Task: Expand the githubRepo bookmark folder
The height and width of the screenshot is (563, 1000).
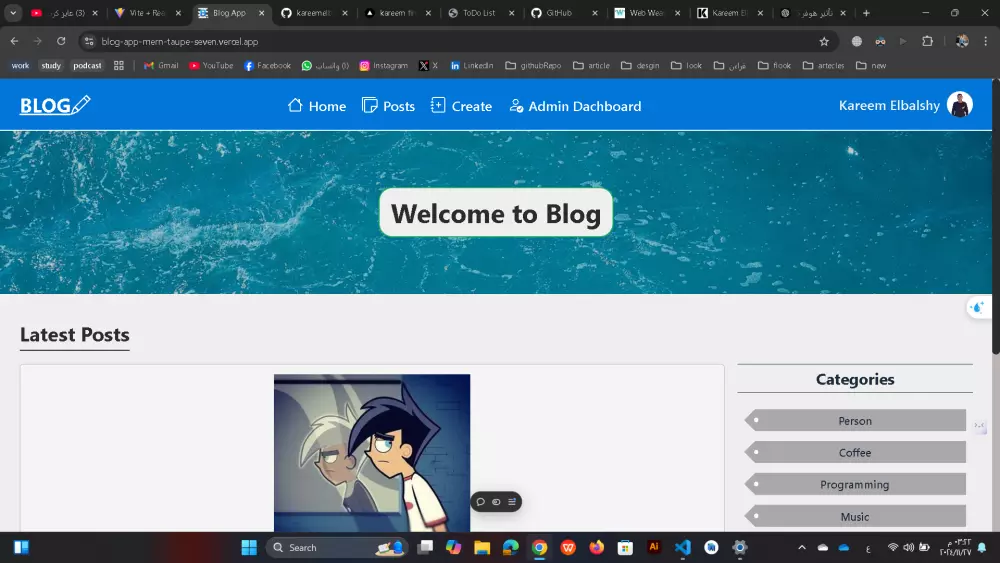Action: (x=534, y=66)
